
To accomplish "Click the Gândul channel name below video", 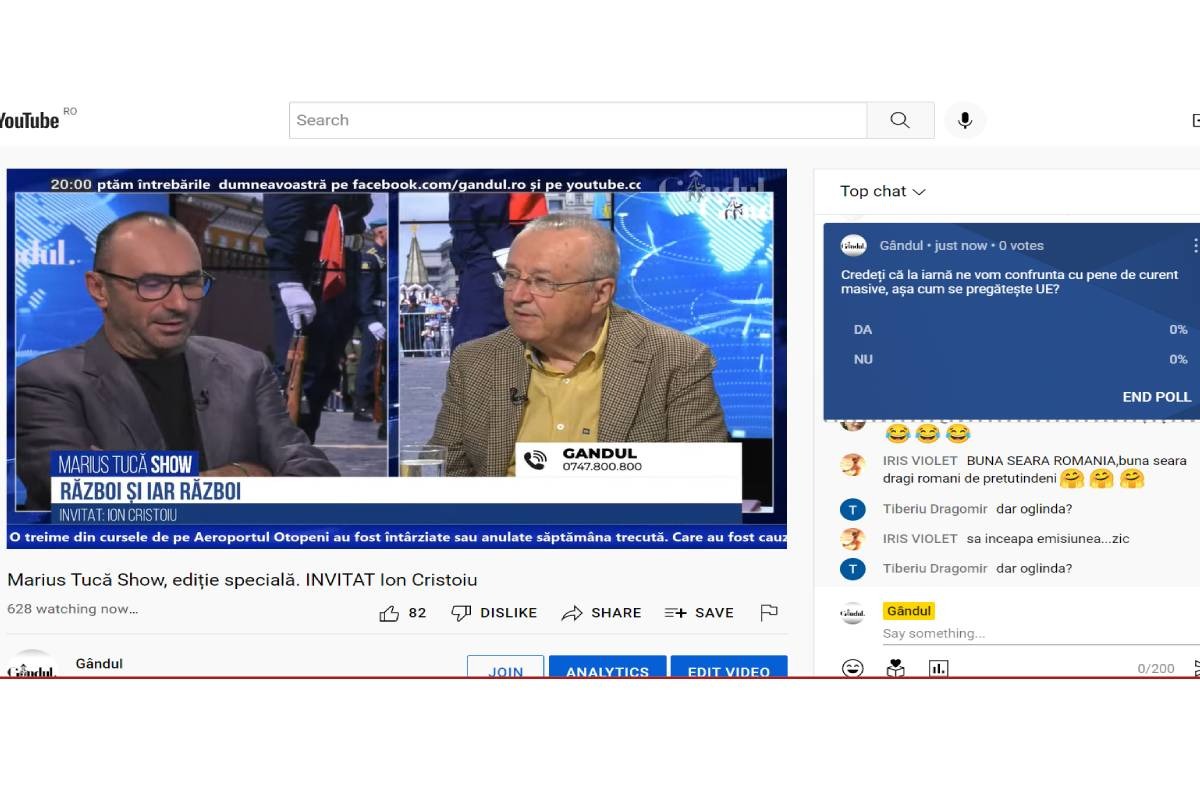I will pos(99,664).
